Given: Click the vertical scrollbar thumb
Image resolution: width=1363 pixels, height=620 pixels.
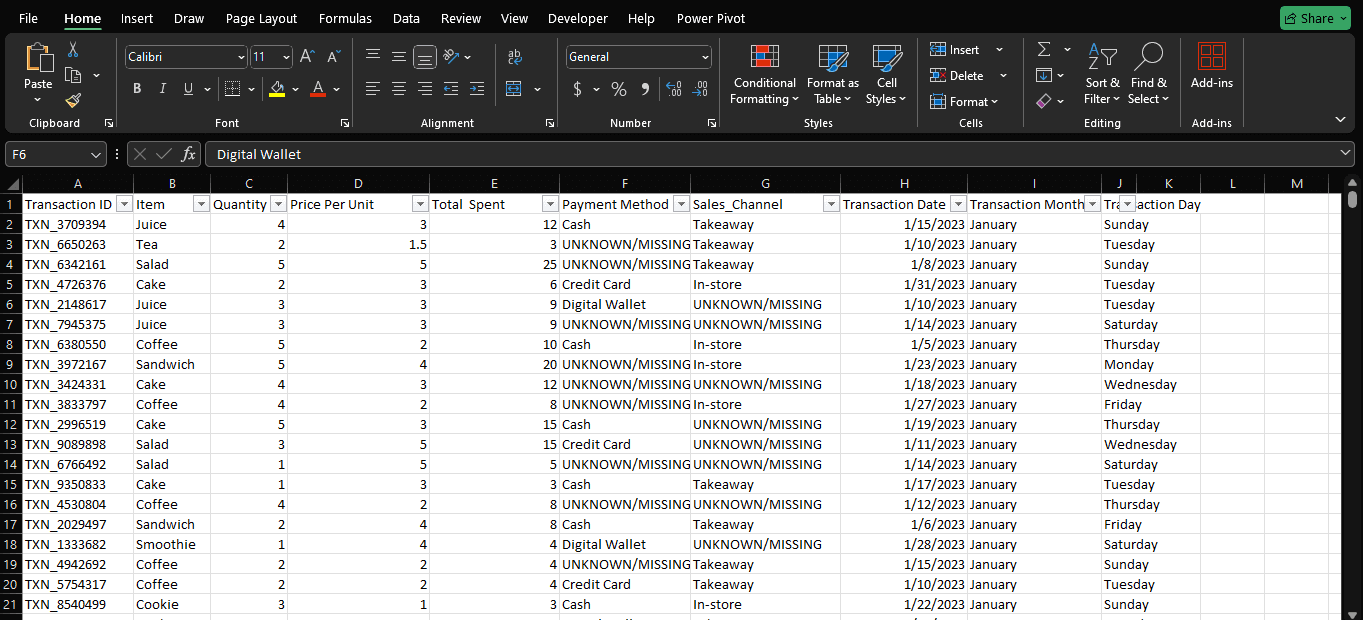Looking at the screenshot, I should tap(1353, 198).
